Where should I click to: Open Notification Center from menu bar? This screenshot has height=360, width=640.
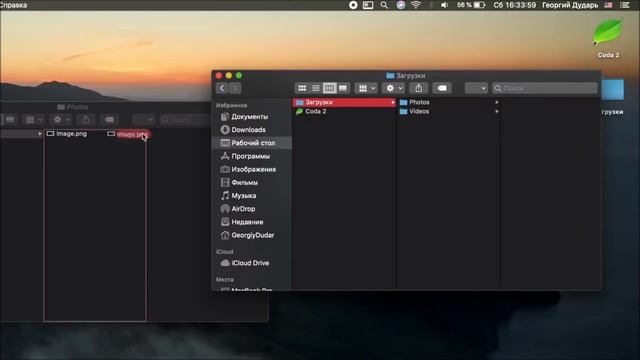click(625, 5)
